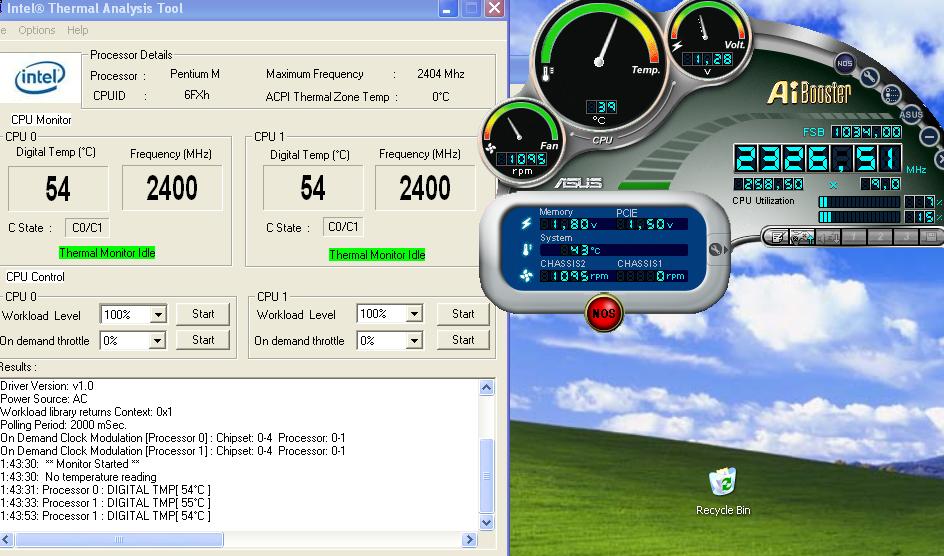This screenshot has width=944, height=556.
Task: Click CPU 1 Thermal Monitor Idle status
Action: point(377,255)
